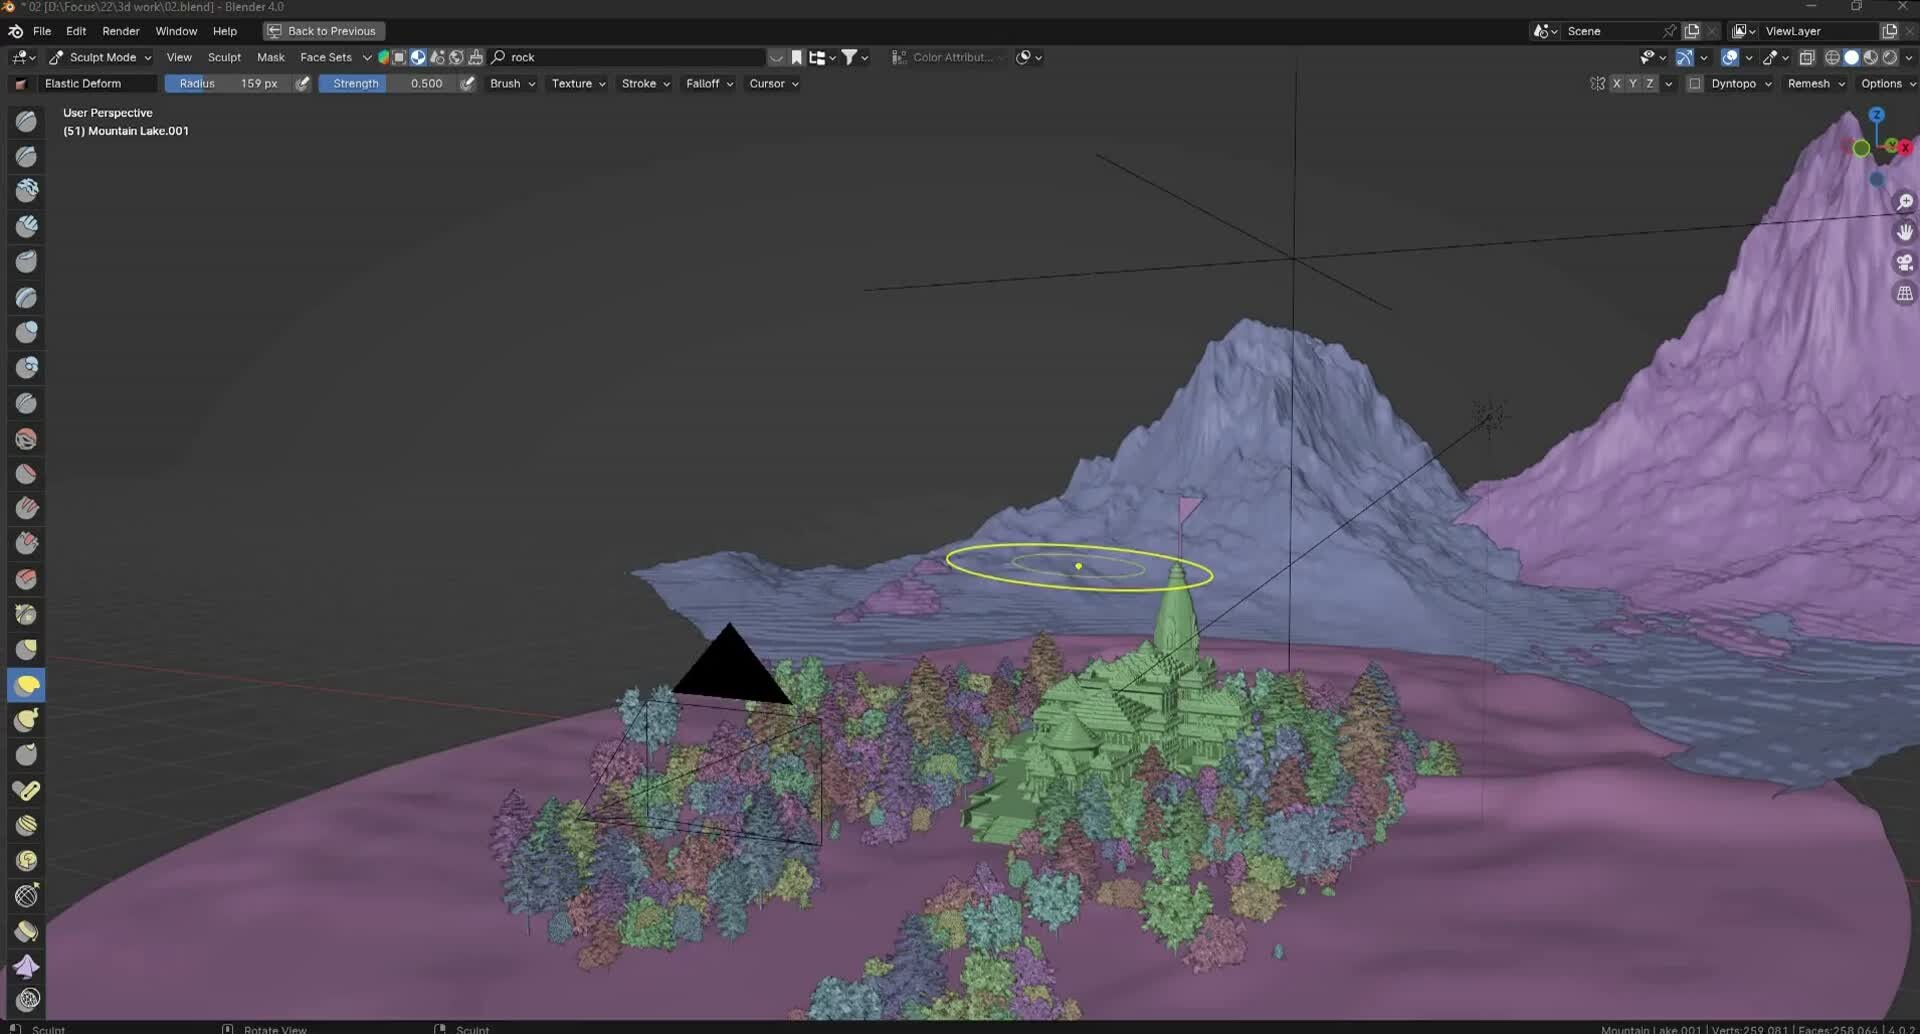The image size is (1920, 1034).
Task: Open the Help menu
Action: click(x=225, y=31)
